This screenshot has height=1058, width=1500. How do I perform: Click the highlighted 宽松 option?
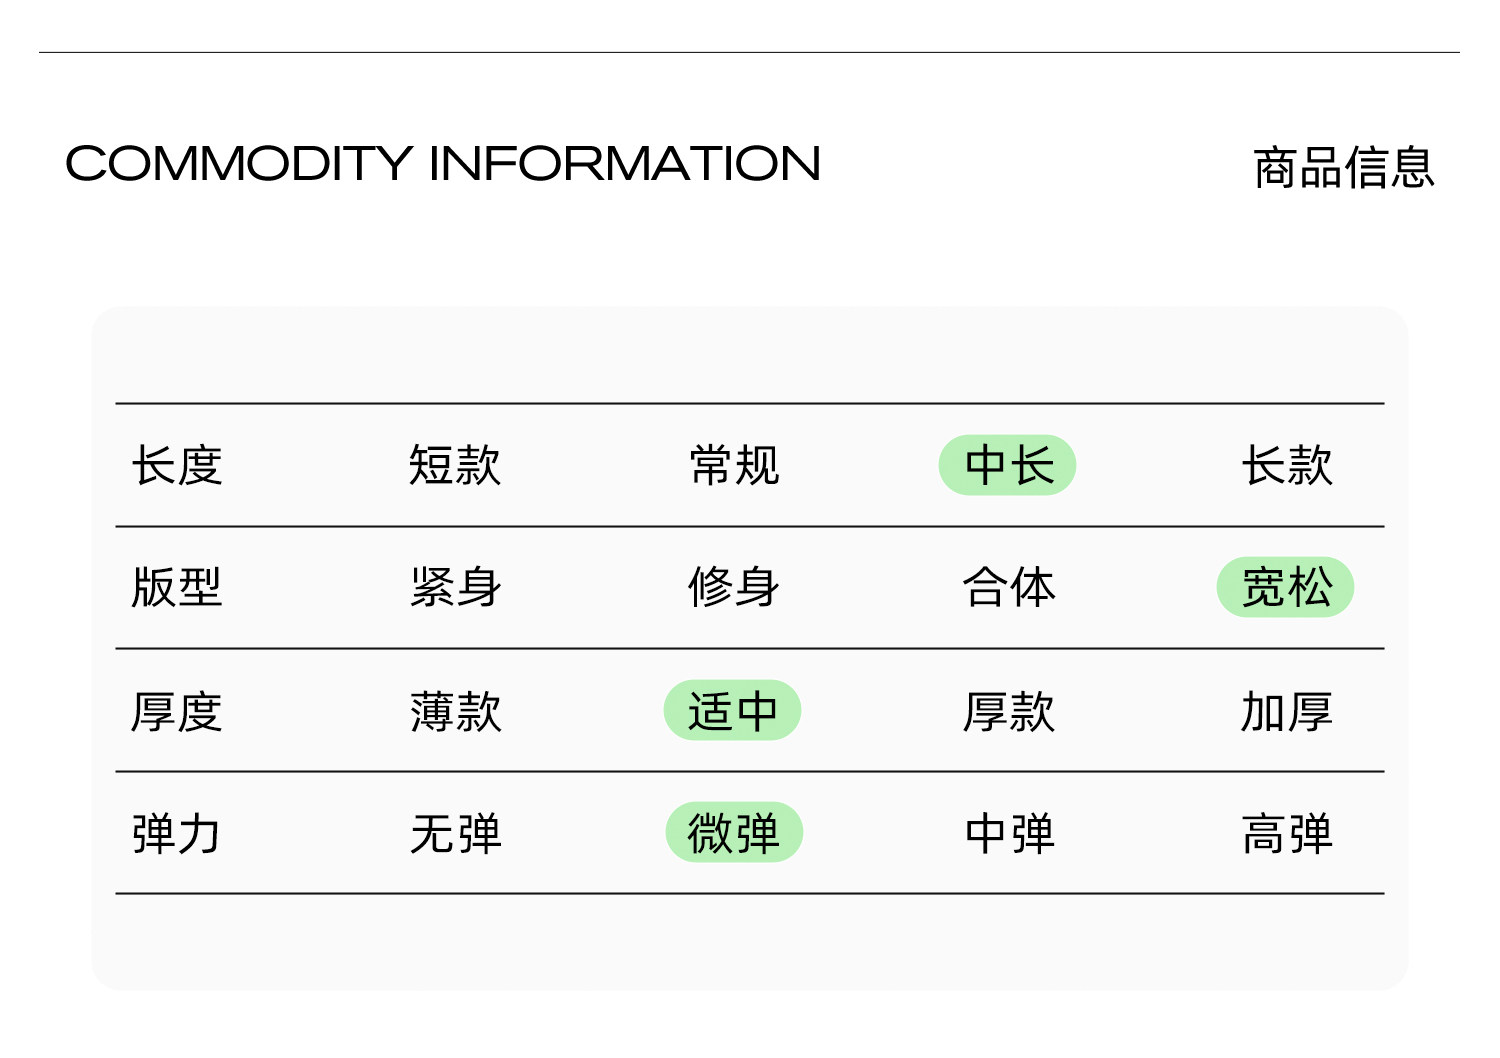[1286, 587]
